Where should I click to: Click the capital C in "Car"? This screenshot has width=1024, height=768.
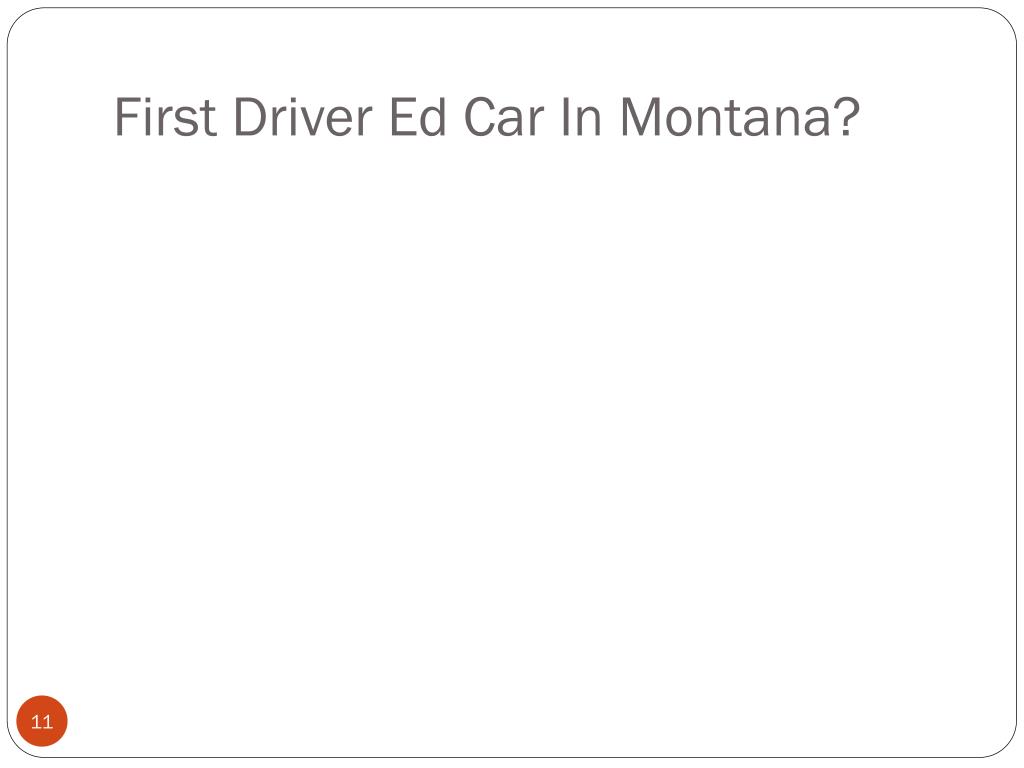pyautogui.click(x=480, y=118)
